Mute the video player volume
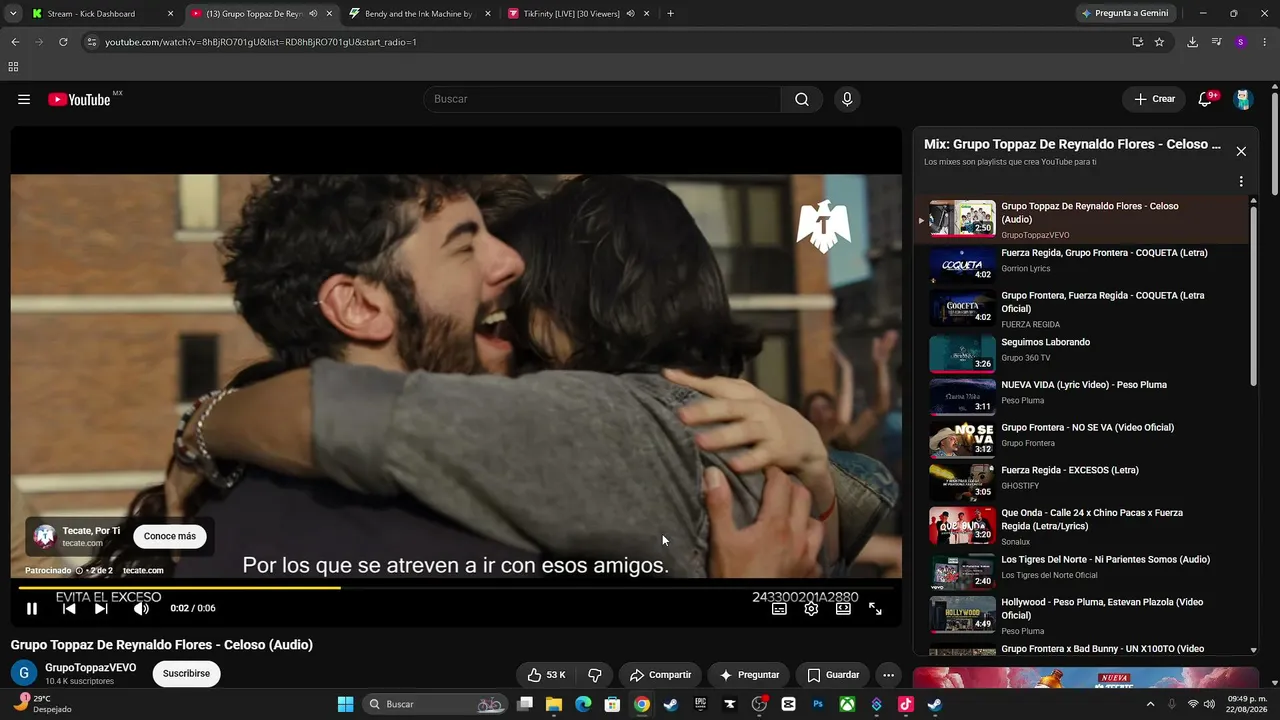 click(x=141, y=608)
